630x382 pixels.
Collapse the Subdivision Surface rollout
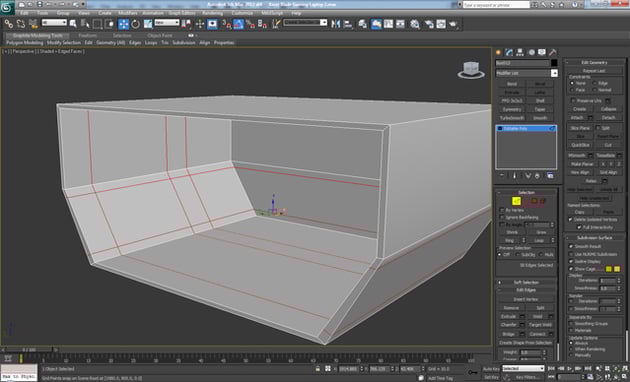click(x=595, y=237)
